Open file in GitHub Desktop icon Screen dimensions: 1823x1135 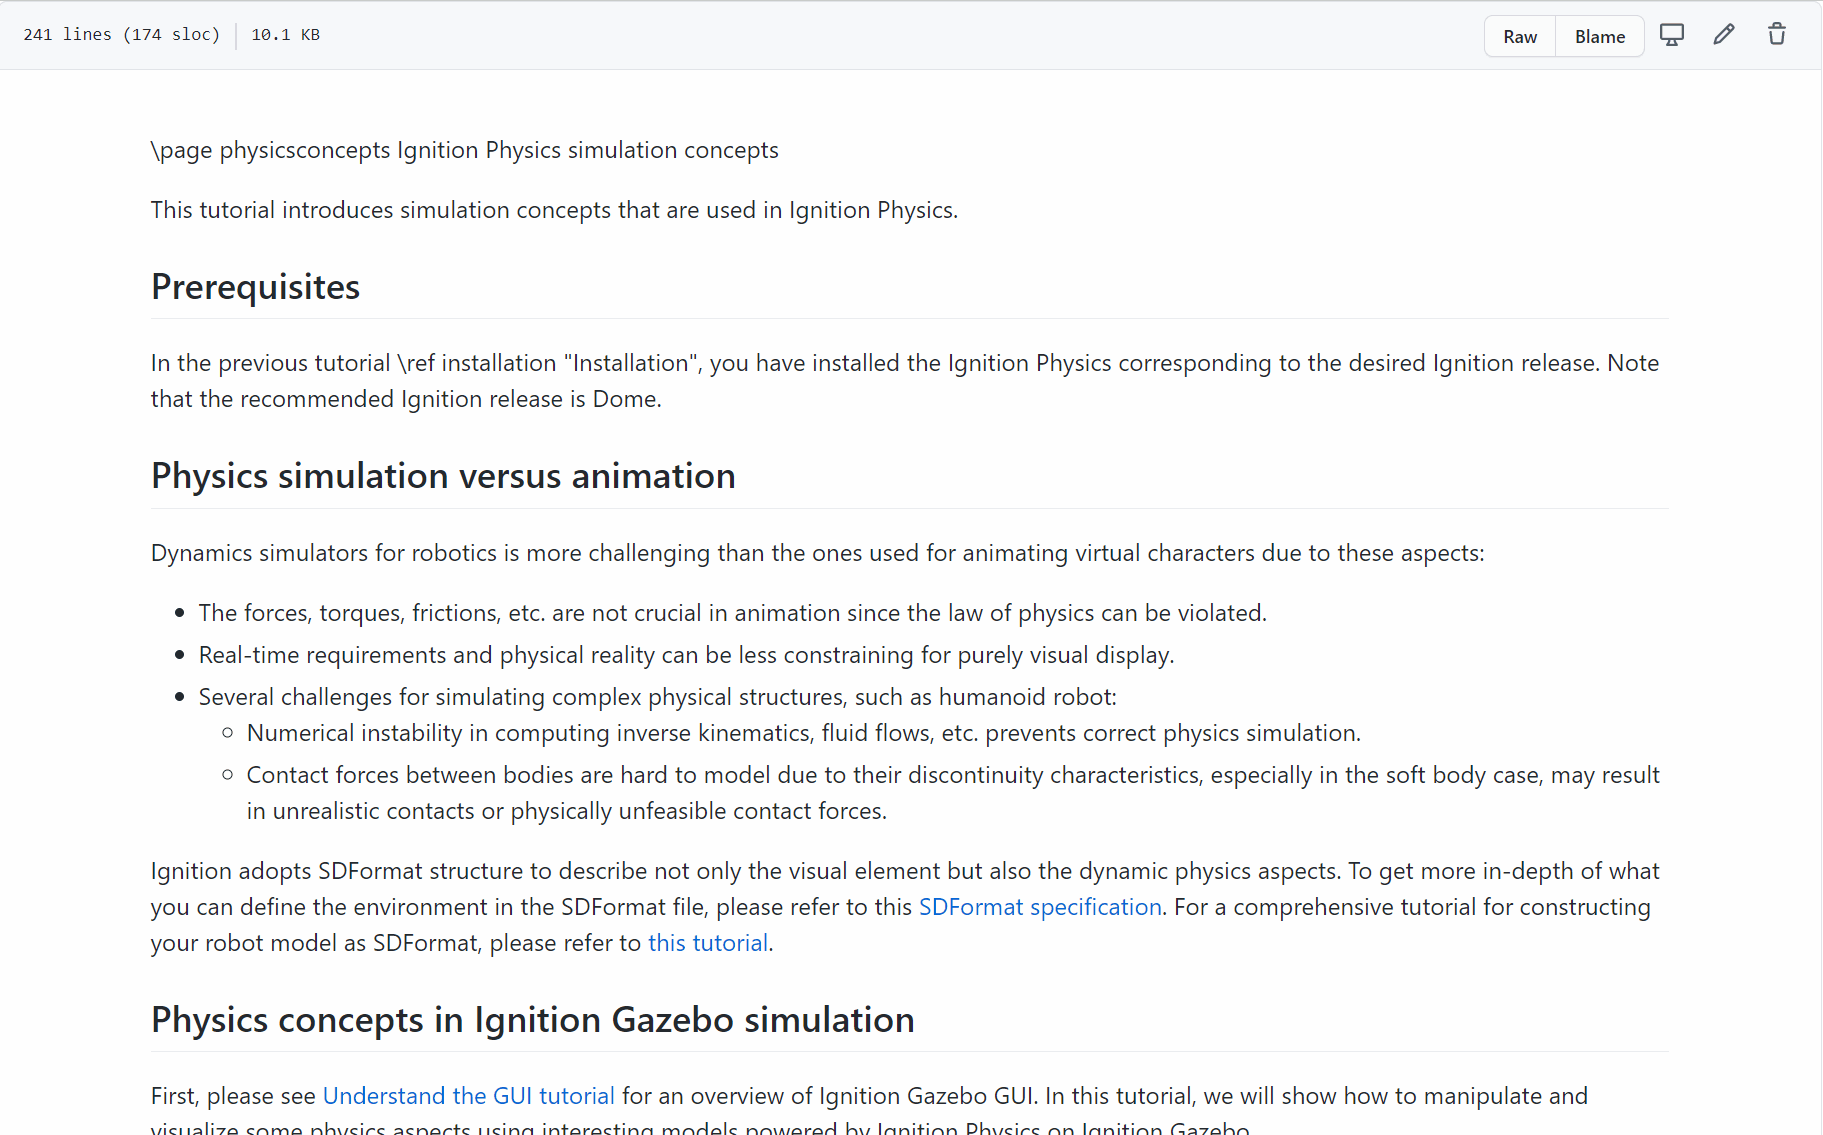click(x=1672, y=35)
